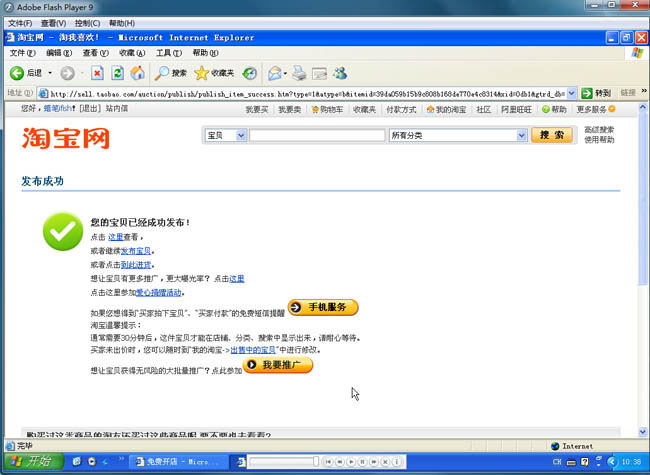Click the skip-to-start button in taskbar player
This screenshot has height=475, width=650.
(328, 461)
